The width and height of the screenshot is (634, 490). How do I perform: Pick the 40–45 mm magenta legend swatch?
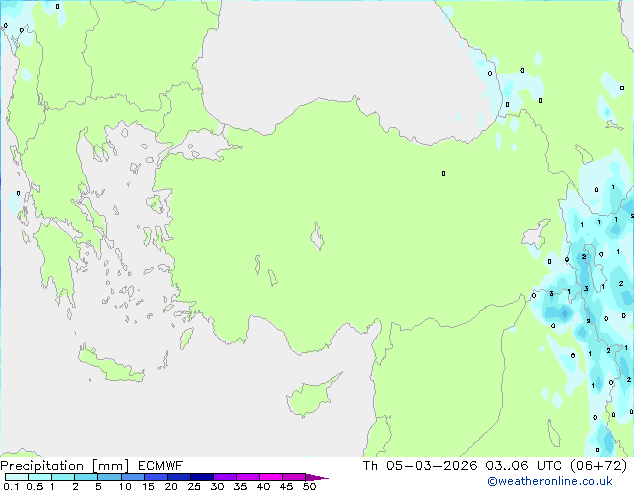[x=271, y=477]
